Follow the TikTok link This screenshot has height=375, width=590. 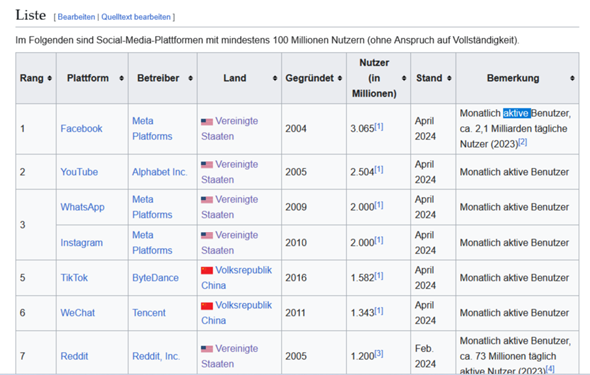74,278
